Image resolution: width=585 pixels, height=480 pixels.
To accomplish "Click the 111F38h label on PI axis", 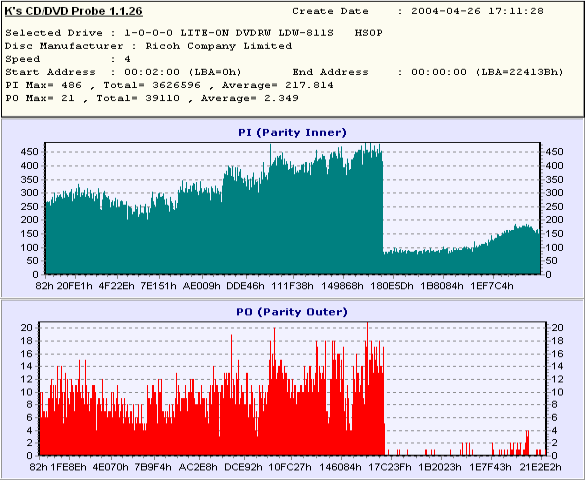I will (292, 286).
